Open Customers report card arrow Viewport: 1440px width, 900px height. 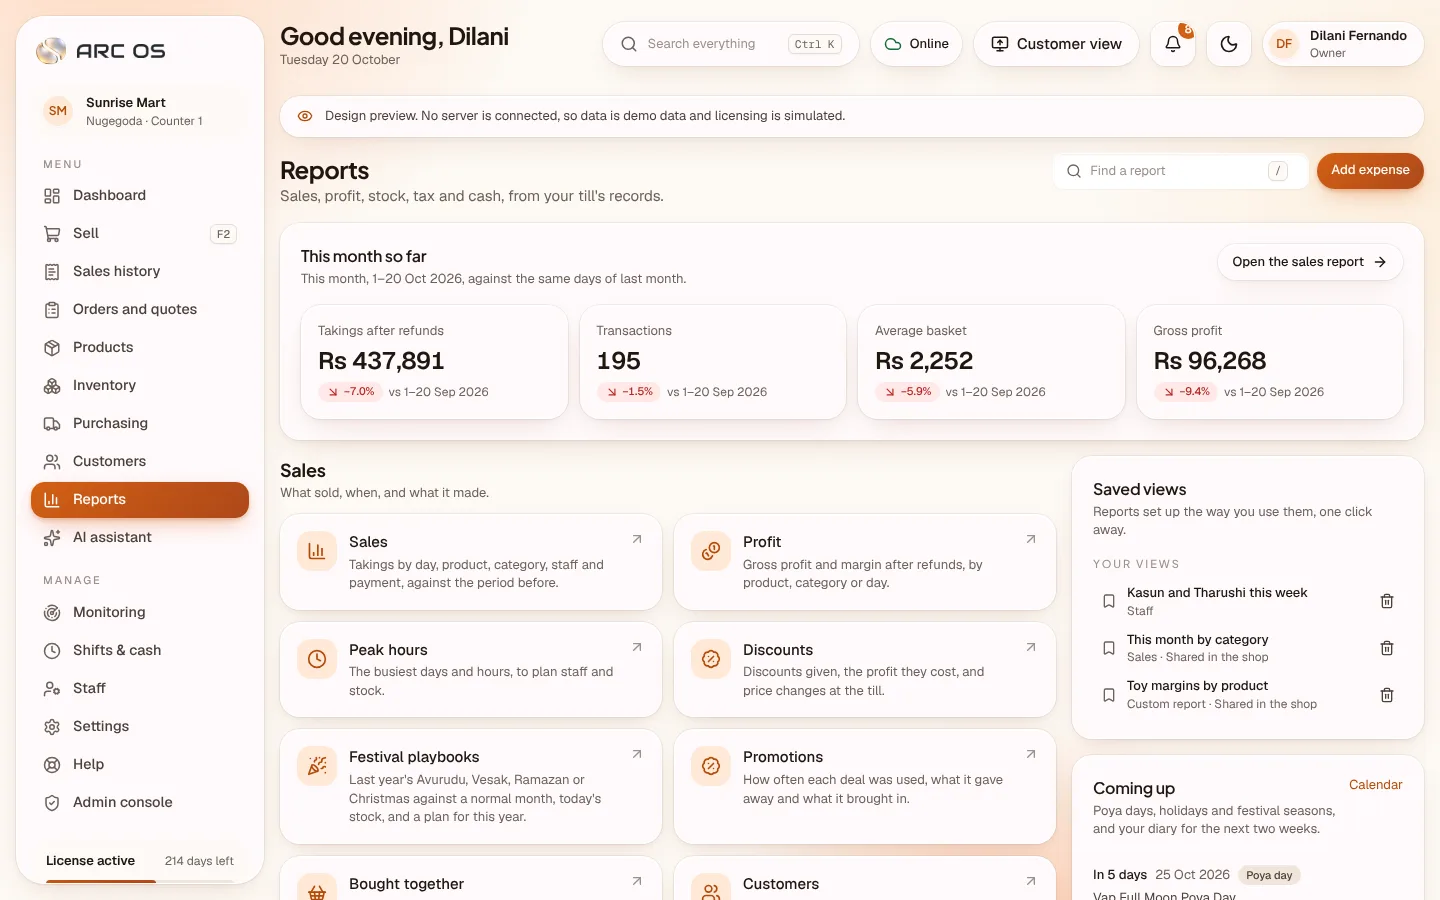1031,881
